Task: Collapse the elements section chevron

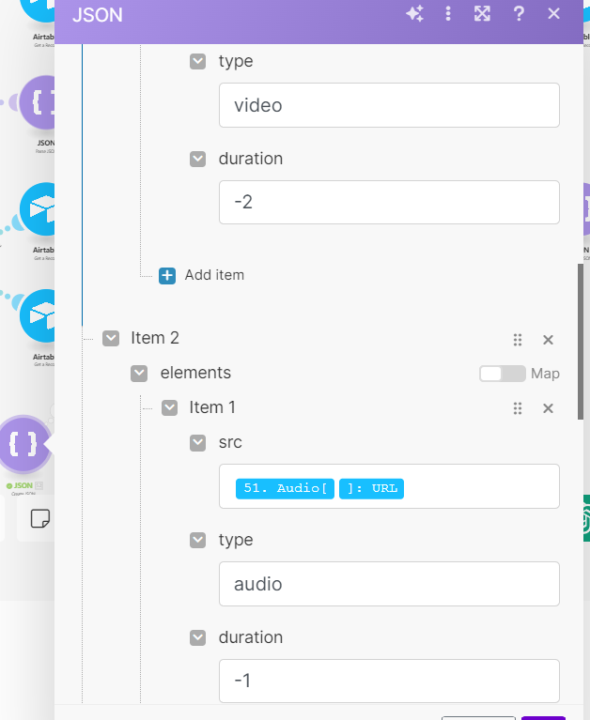Action: coord(139,374)
